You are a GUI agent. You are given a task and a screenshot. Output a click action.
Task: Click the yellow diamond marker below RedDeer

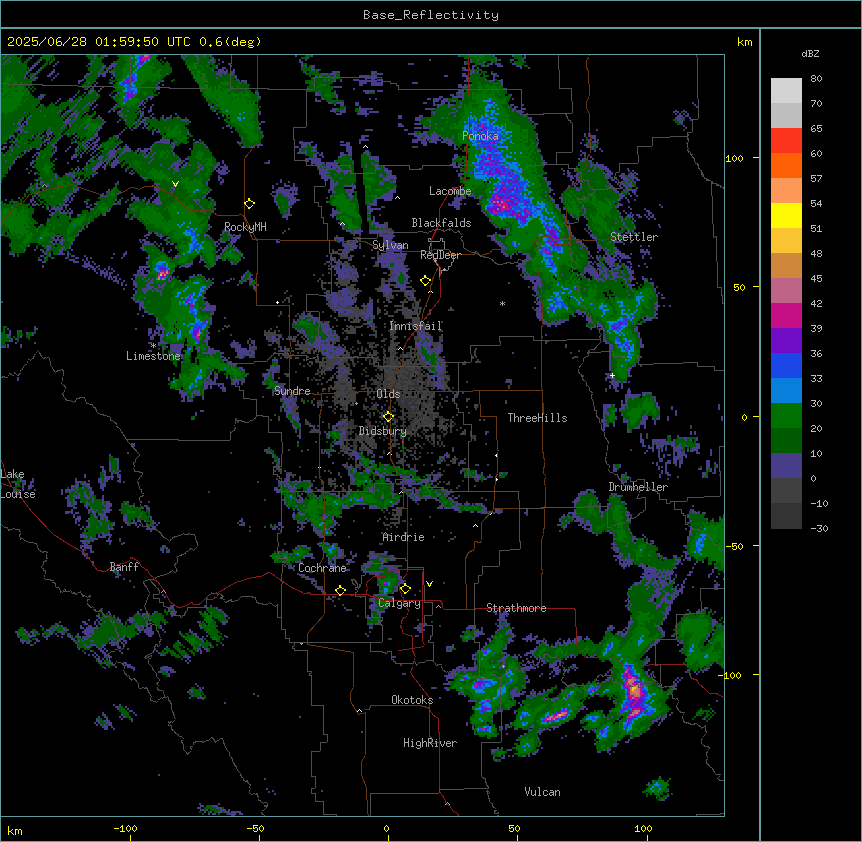tap(426, 281)
